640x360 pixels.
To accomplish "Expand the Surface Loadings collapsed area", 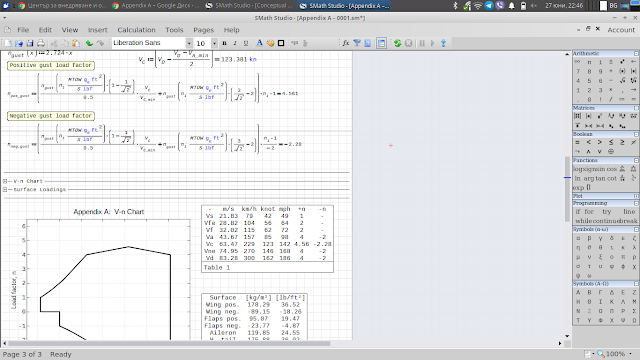I will click(x=5, y=189).
